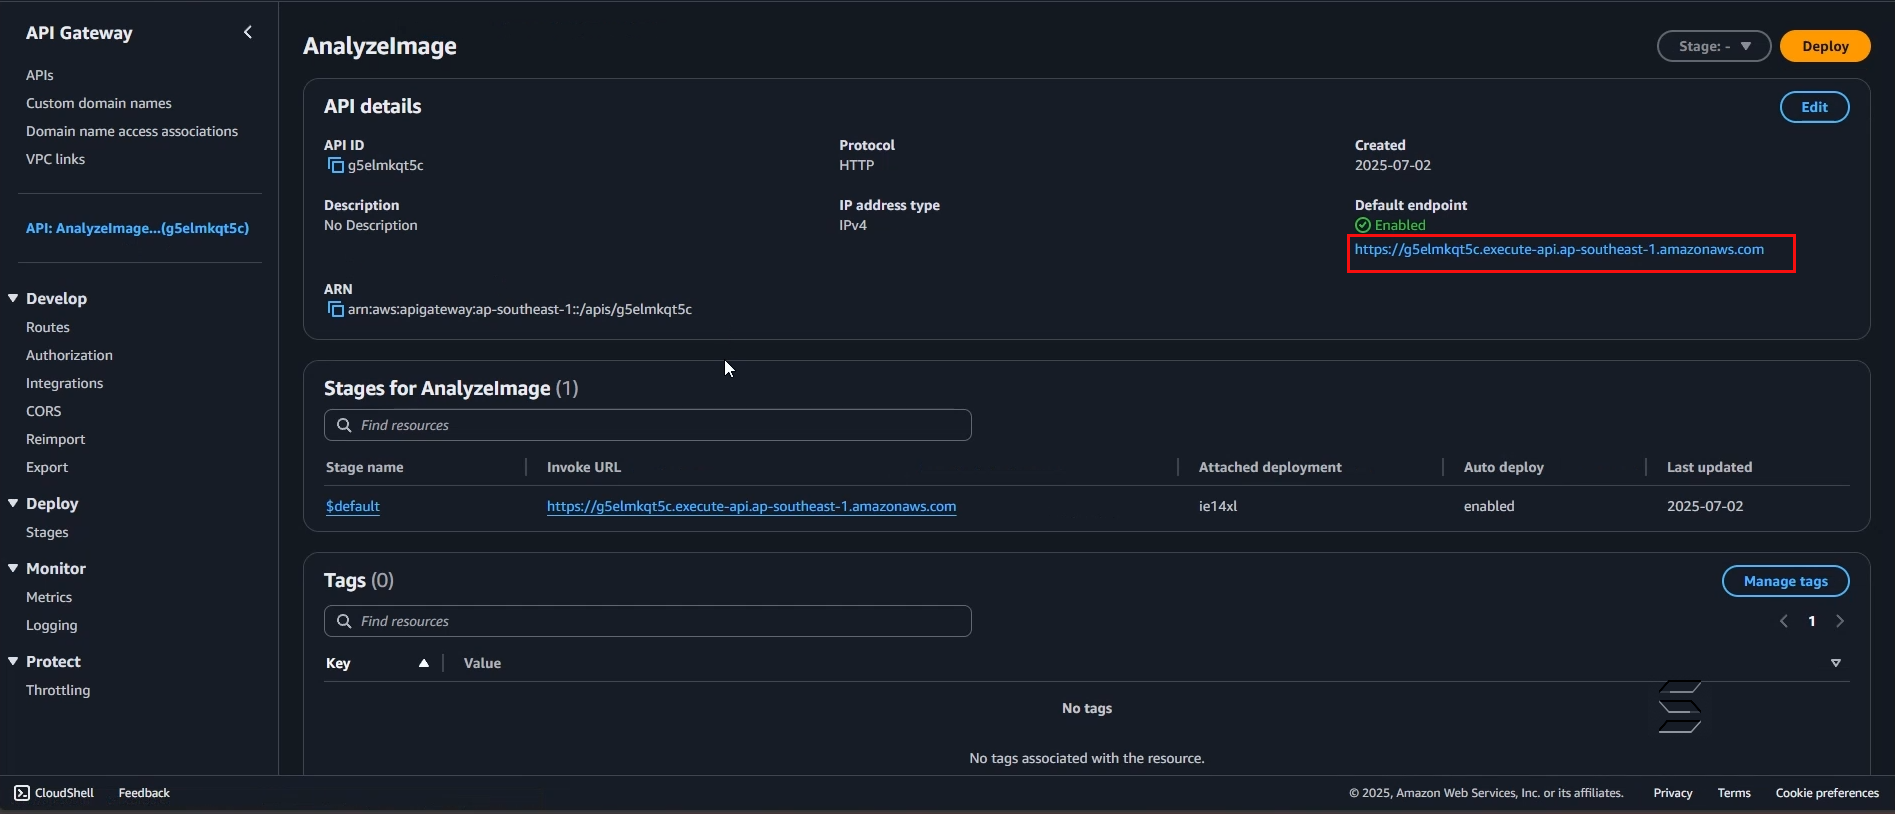Open Feedback in the footer
1895x814 pixels.
point(144,793)
